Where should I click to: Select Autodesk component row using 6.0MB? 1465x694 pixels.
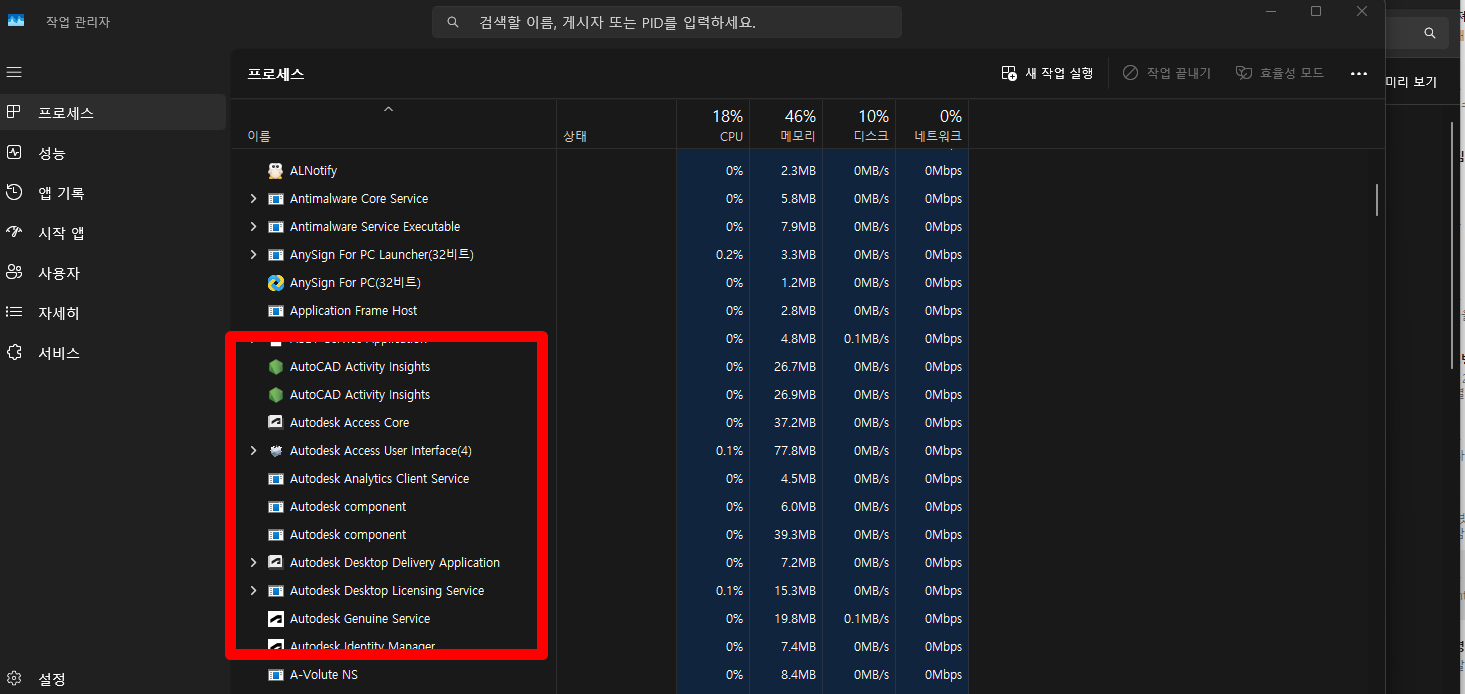tap(600, 507)
